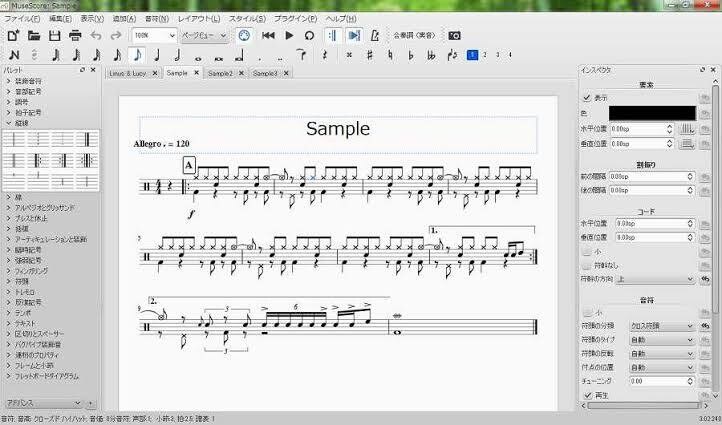Viewport: 722px width, 425px height.
Task: Close the Sample3 tab
Action: pyautogui.click(x=286, y=73)
